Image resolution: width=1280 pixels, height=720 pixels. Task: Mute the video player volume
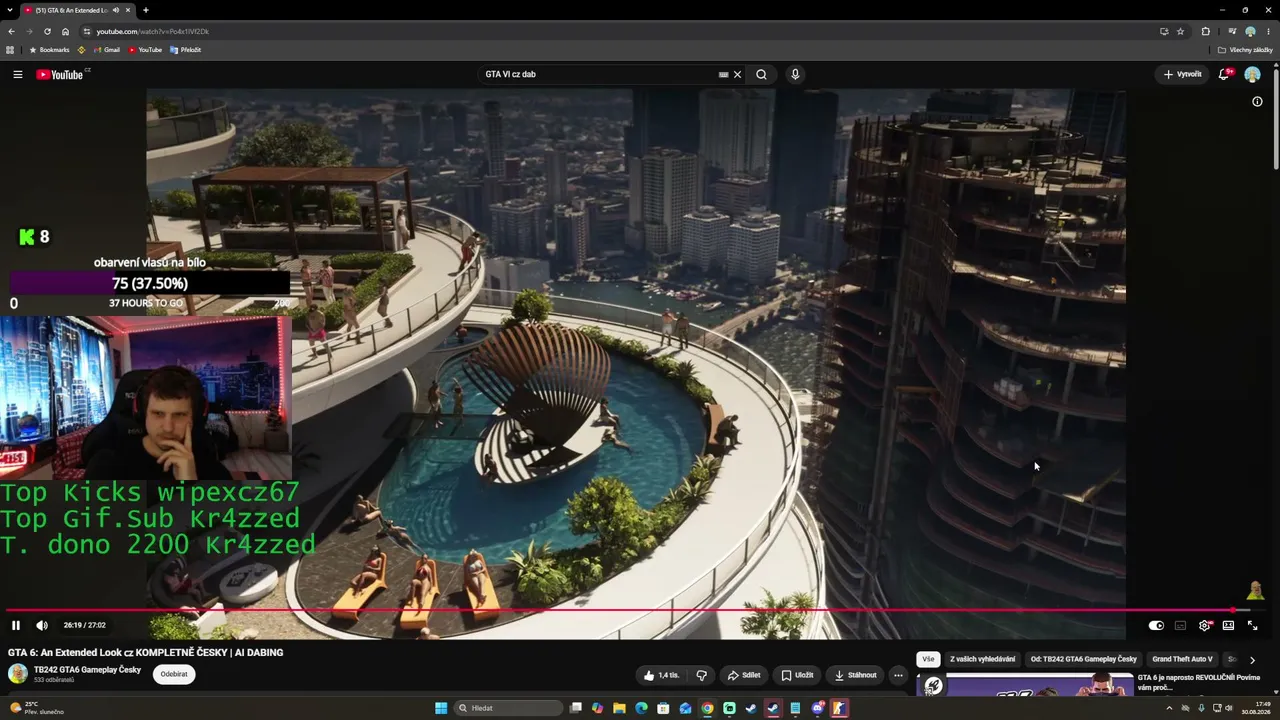pos(42,625)
